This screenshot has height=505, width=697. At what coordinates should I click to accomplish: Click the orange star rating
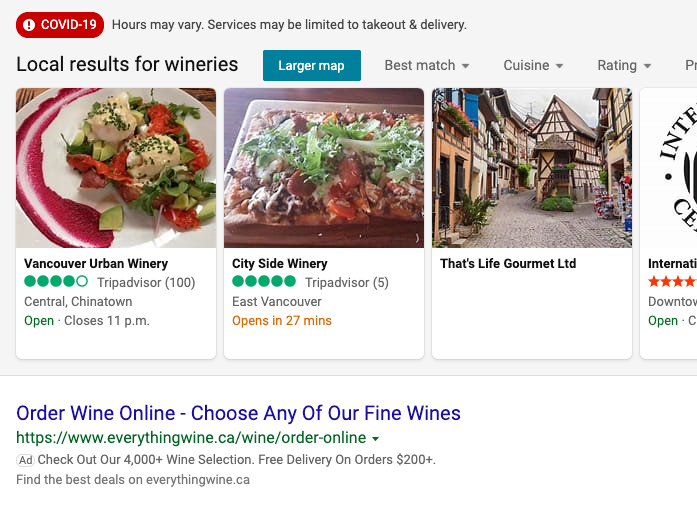click(672, 283)
